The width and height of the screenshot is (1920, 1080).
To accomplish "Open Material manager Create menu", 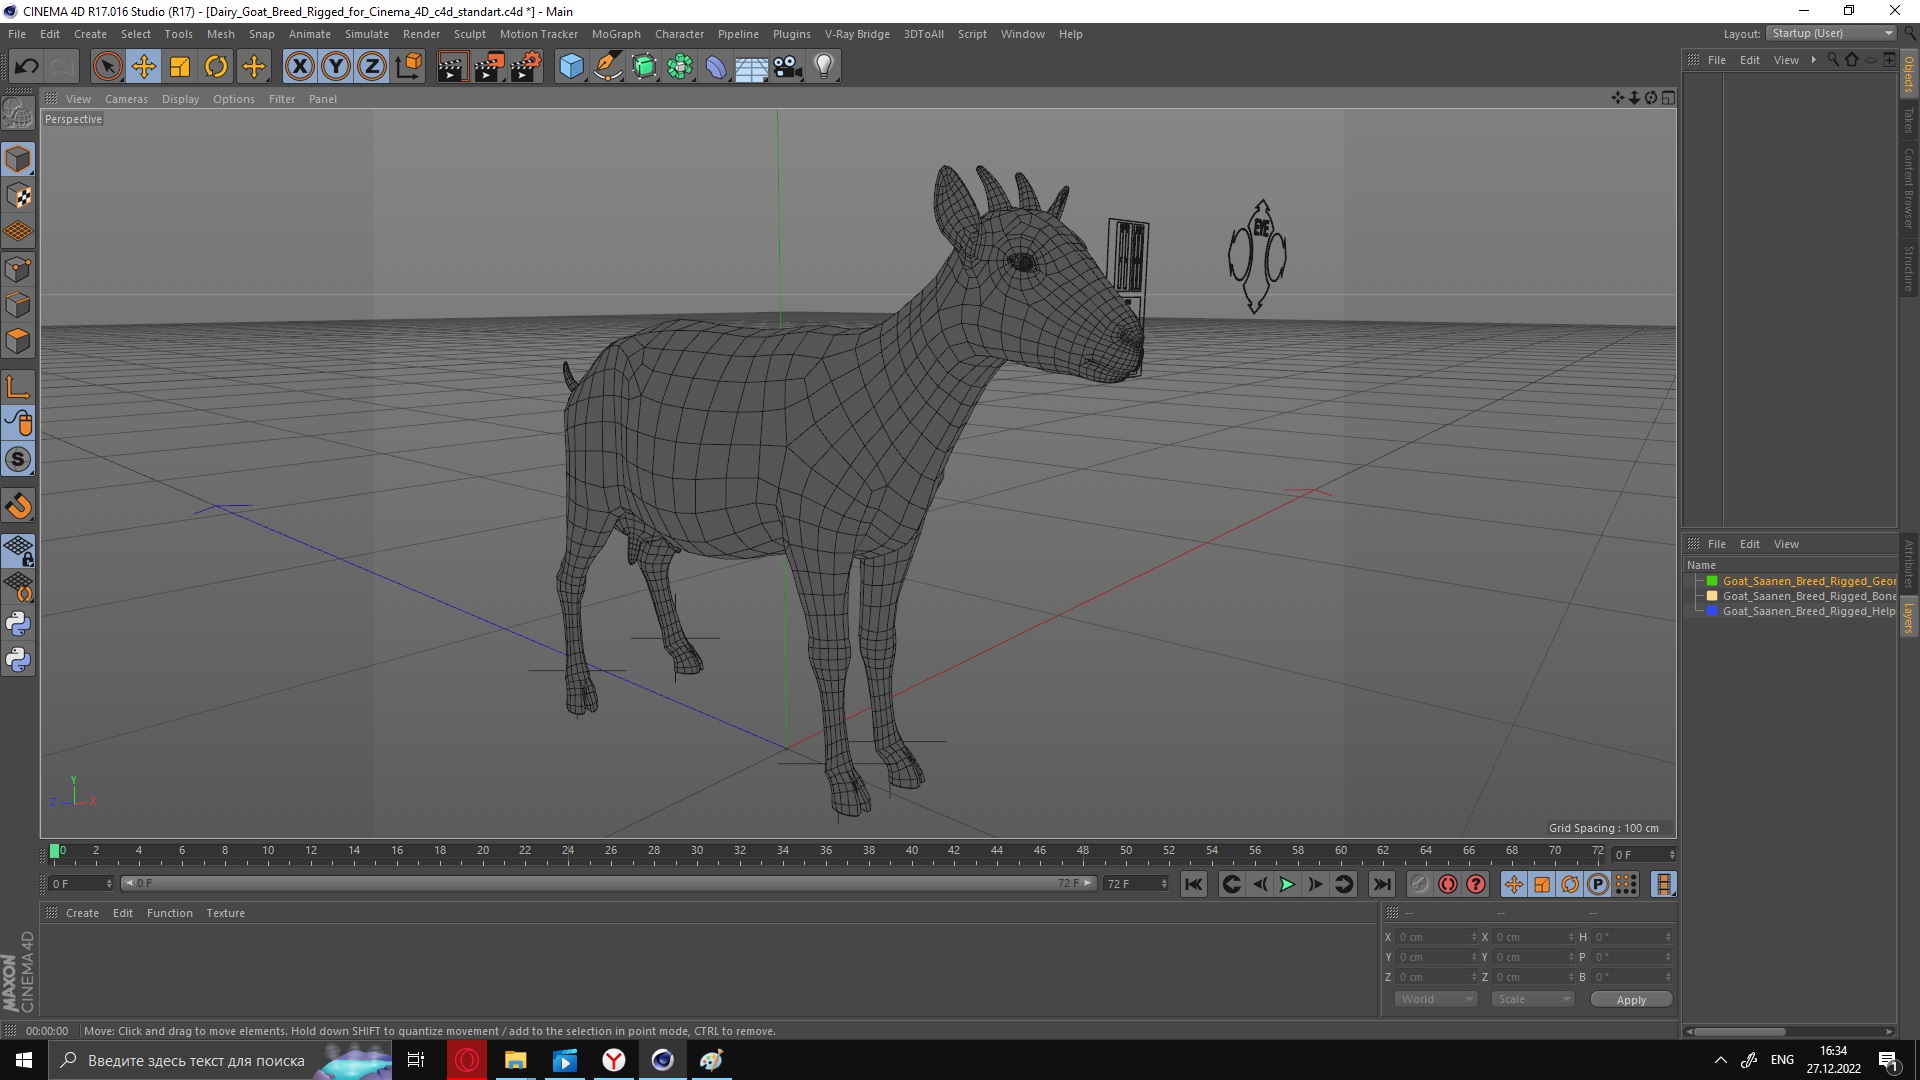I will 82,913.
